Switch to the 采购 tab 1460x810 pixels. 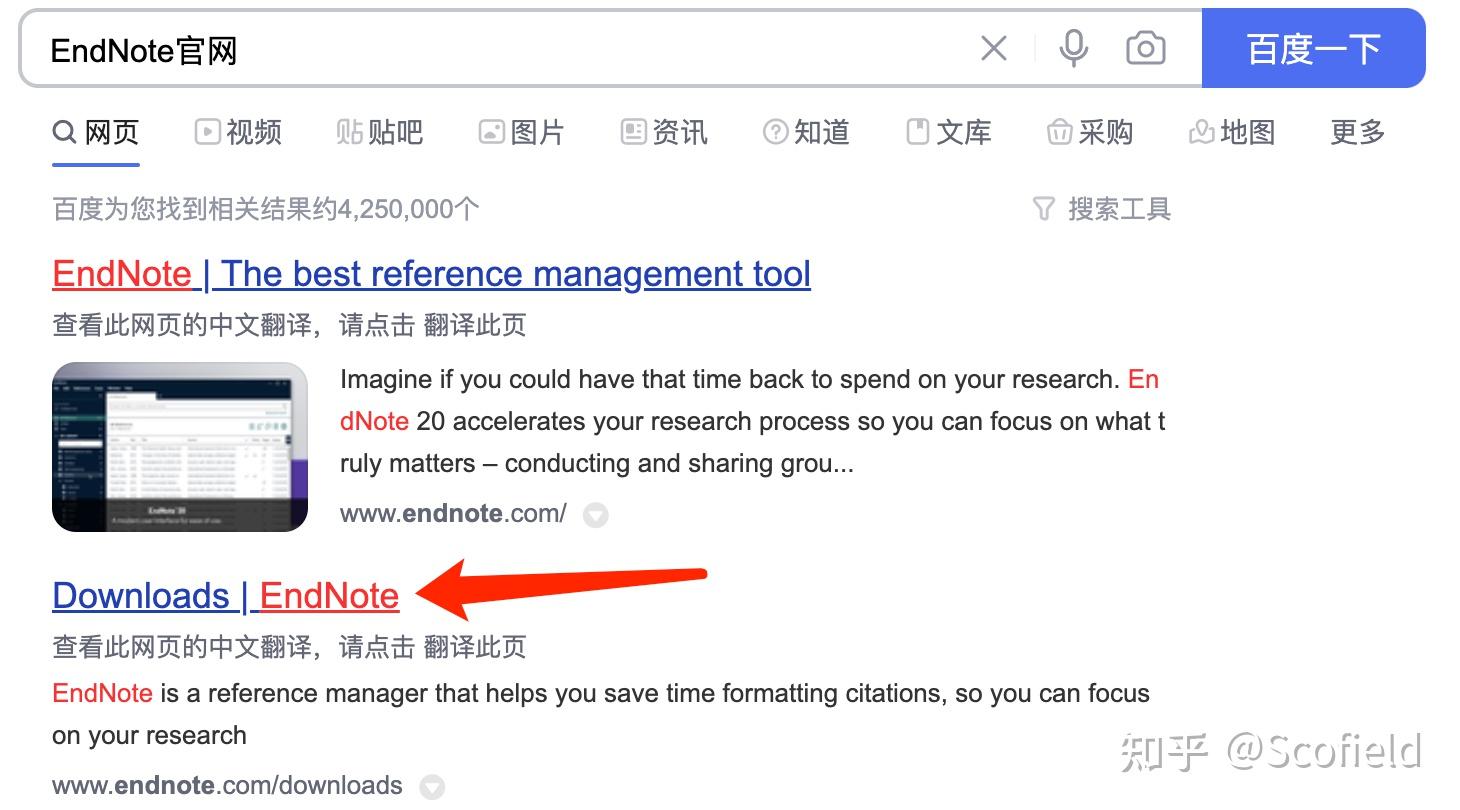tap(1090, 132)
